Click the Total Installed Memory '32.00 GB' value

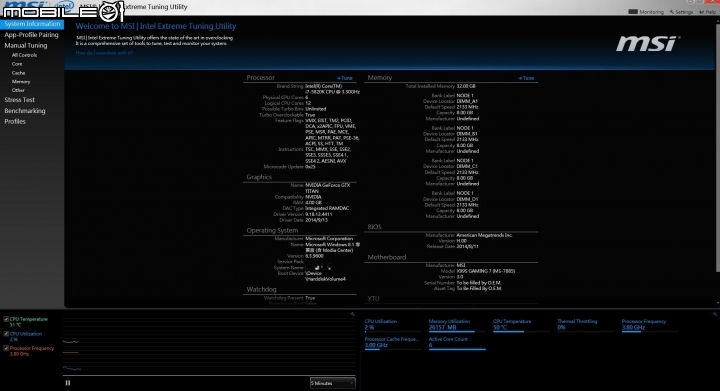pyautogui.click(x=466, y=86)
